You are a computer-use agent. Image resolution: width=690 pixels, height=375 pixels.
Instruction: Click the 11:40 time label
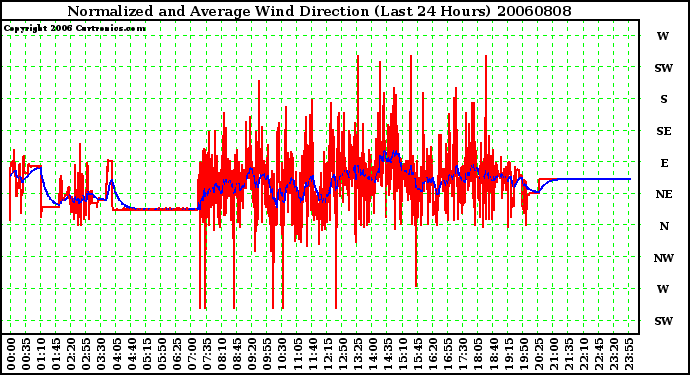[312, 354]
